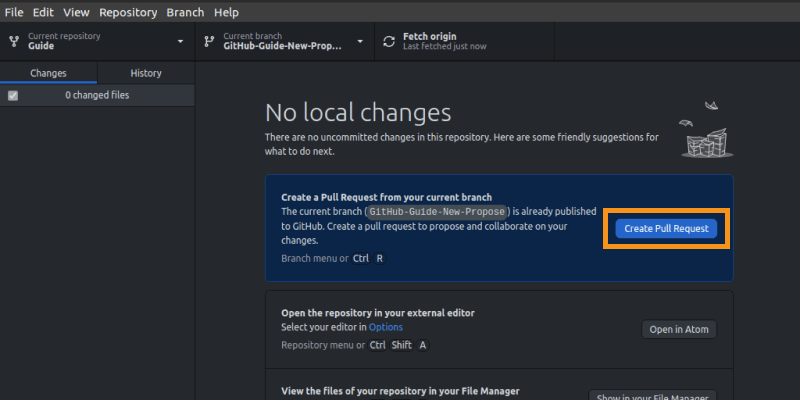Open the Repository menu
Image resolution: width=800 pixels, height=400 pixels.
[x=128, y=12]
